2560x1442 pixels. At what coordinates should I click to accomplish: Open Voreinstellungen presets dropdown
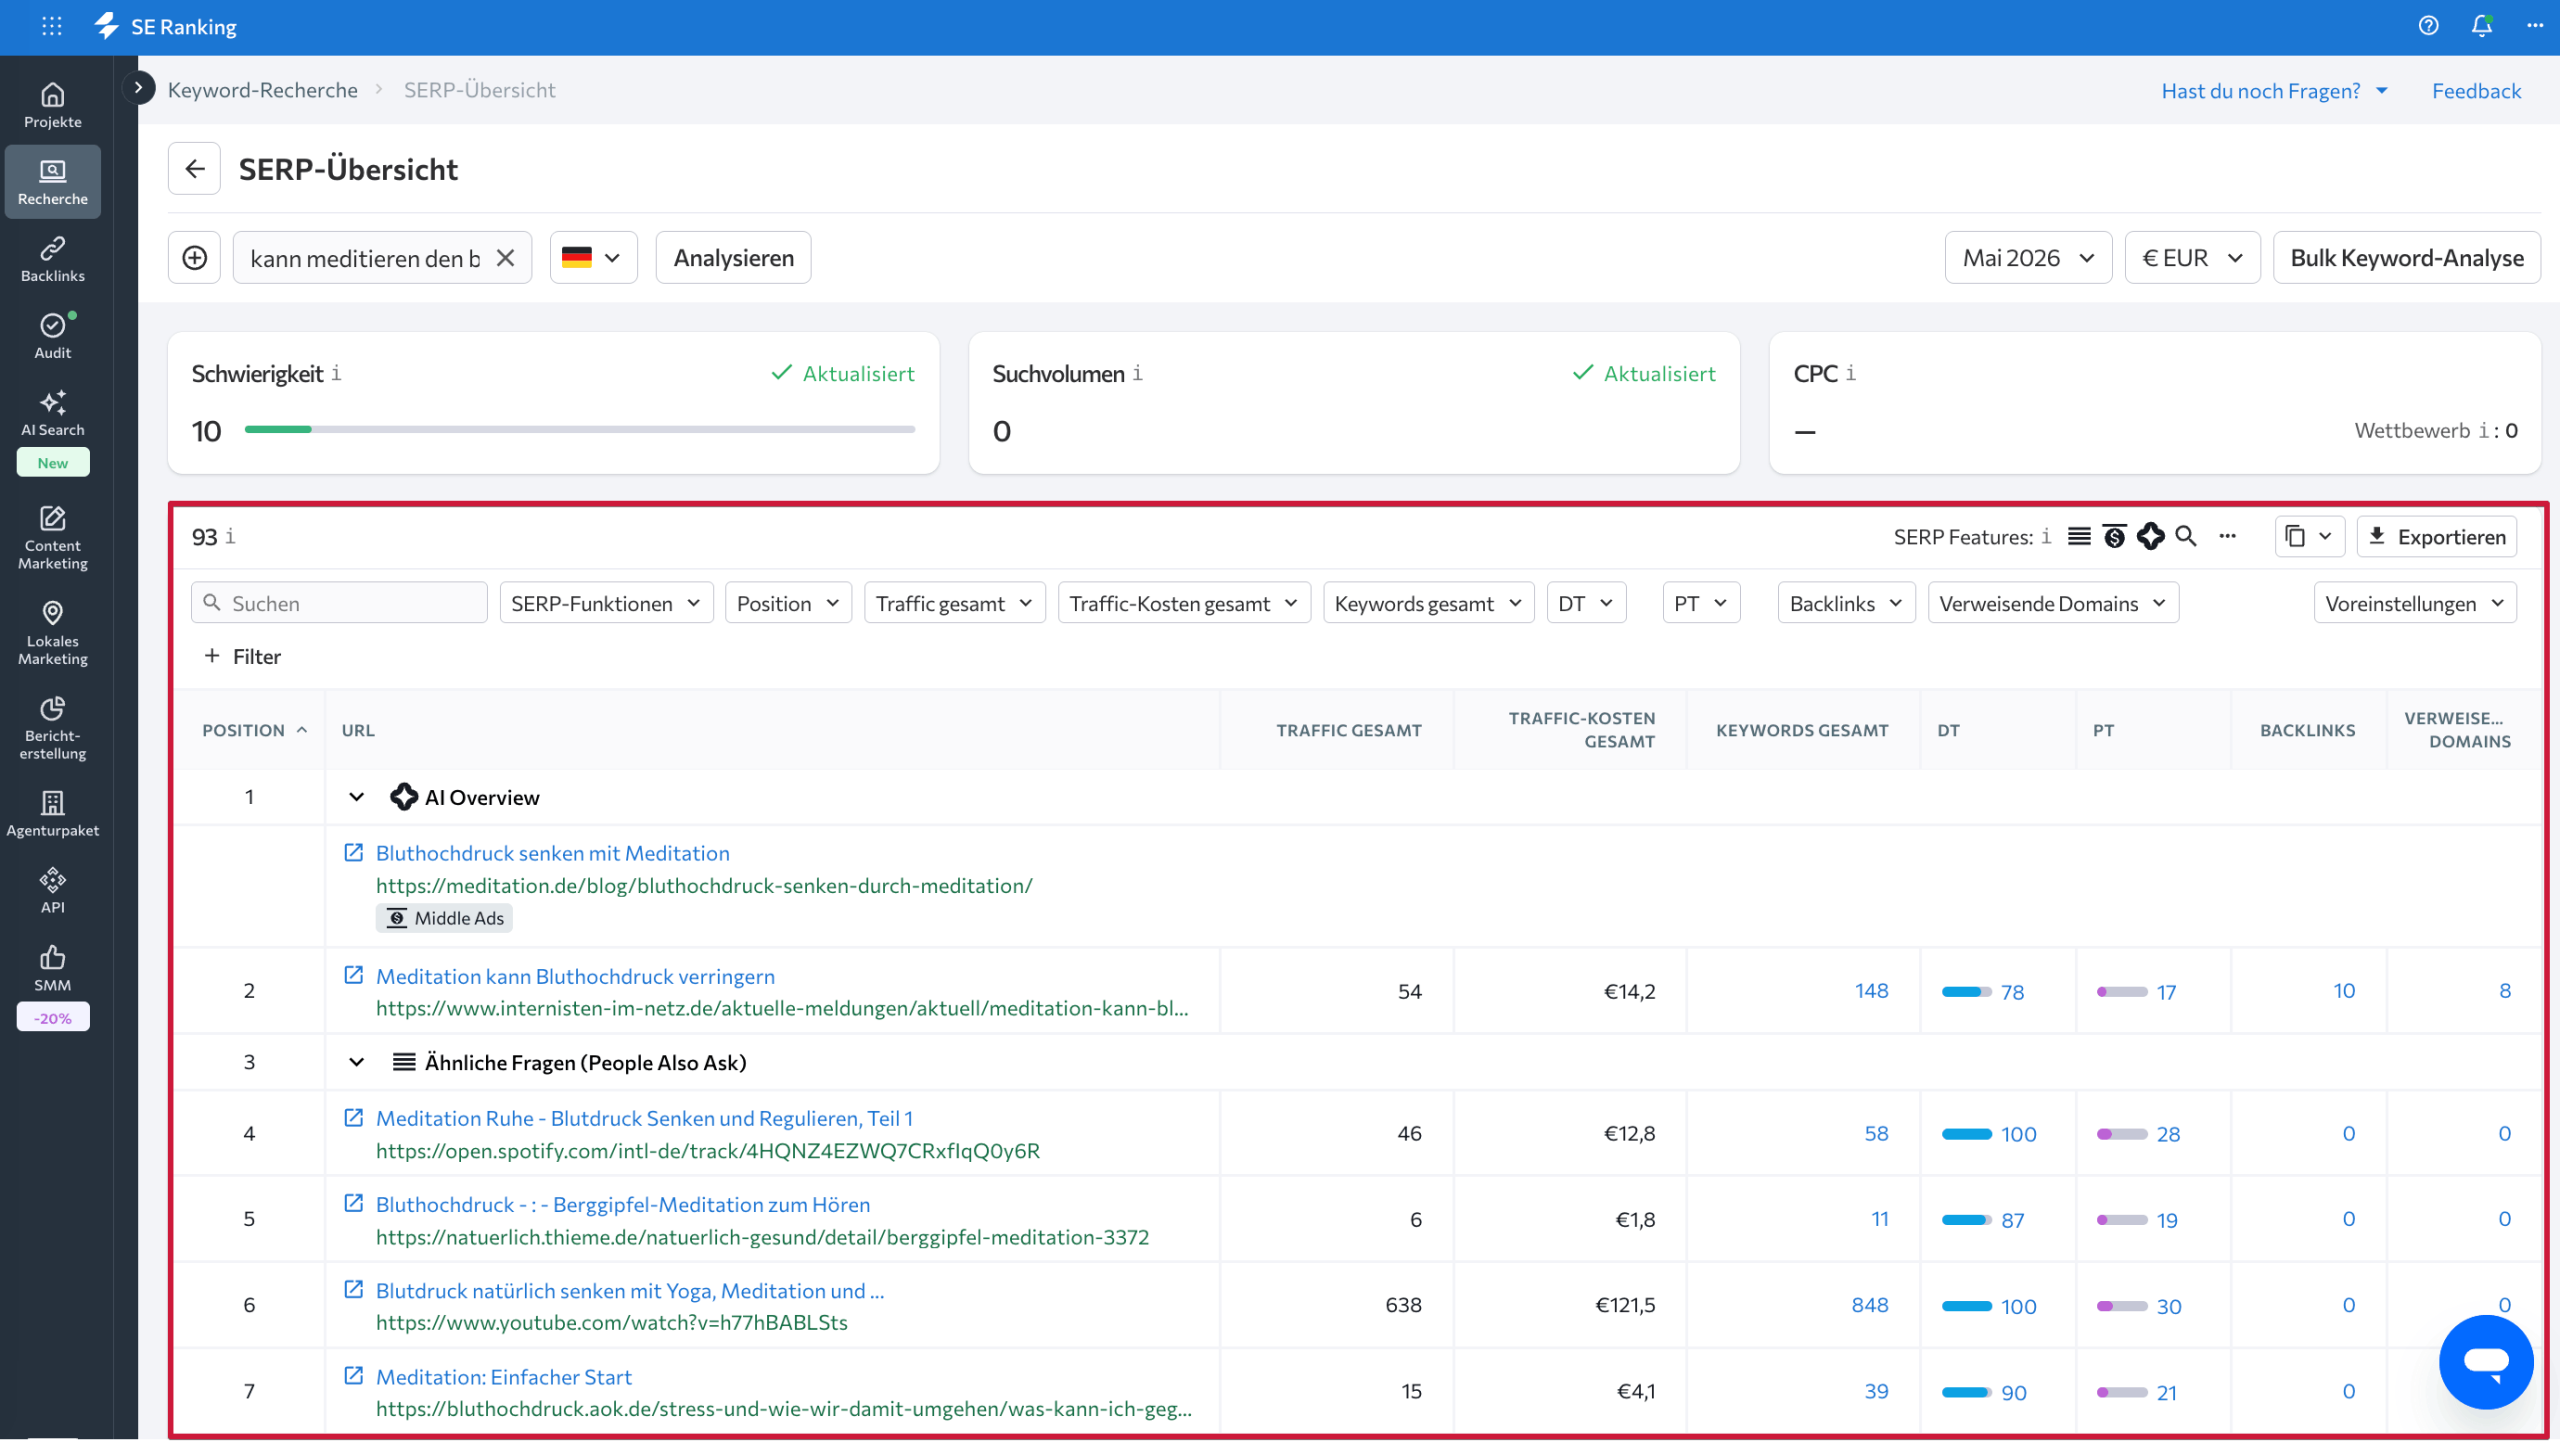(x=2414, y=603)
